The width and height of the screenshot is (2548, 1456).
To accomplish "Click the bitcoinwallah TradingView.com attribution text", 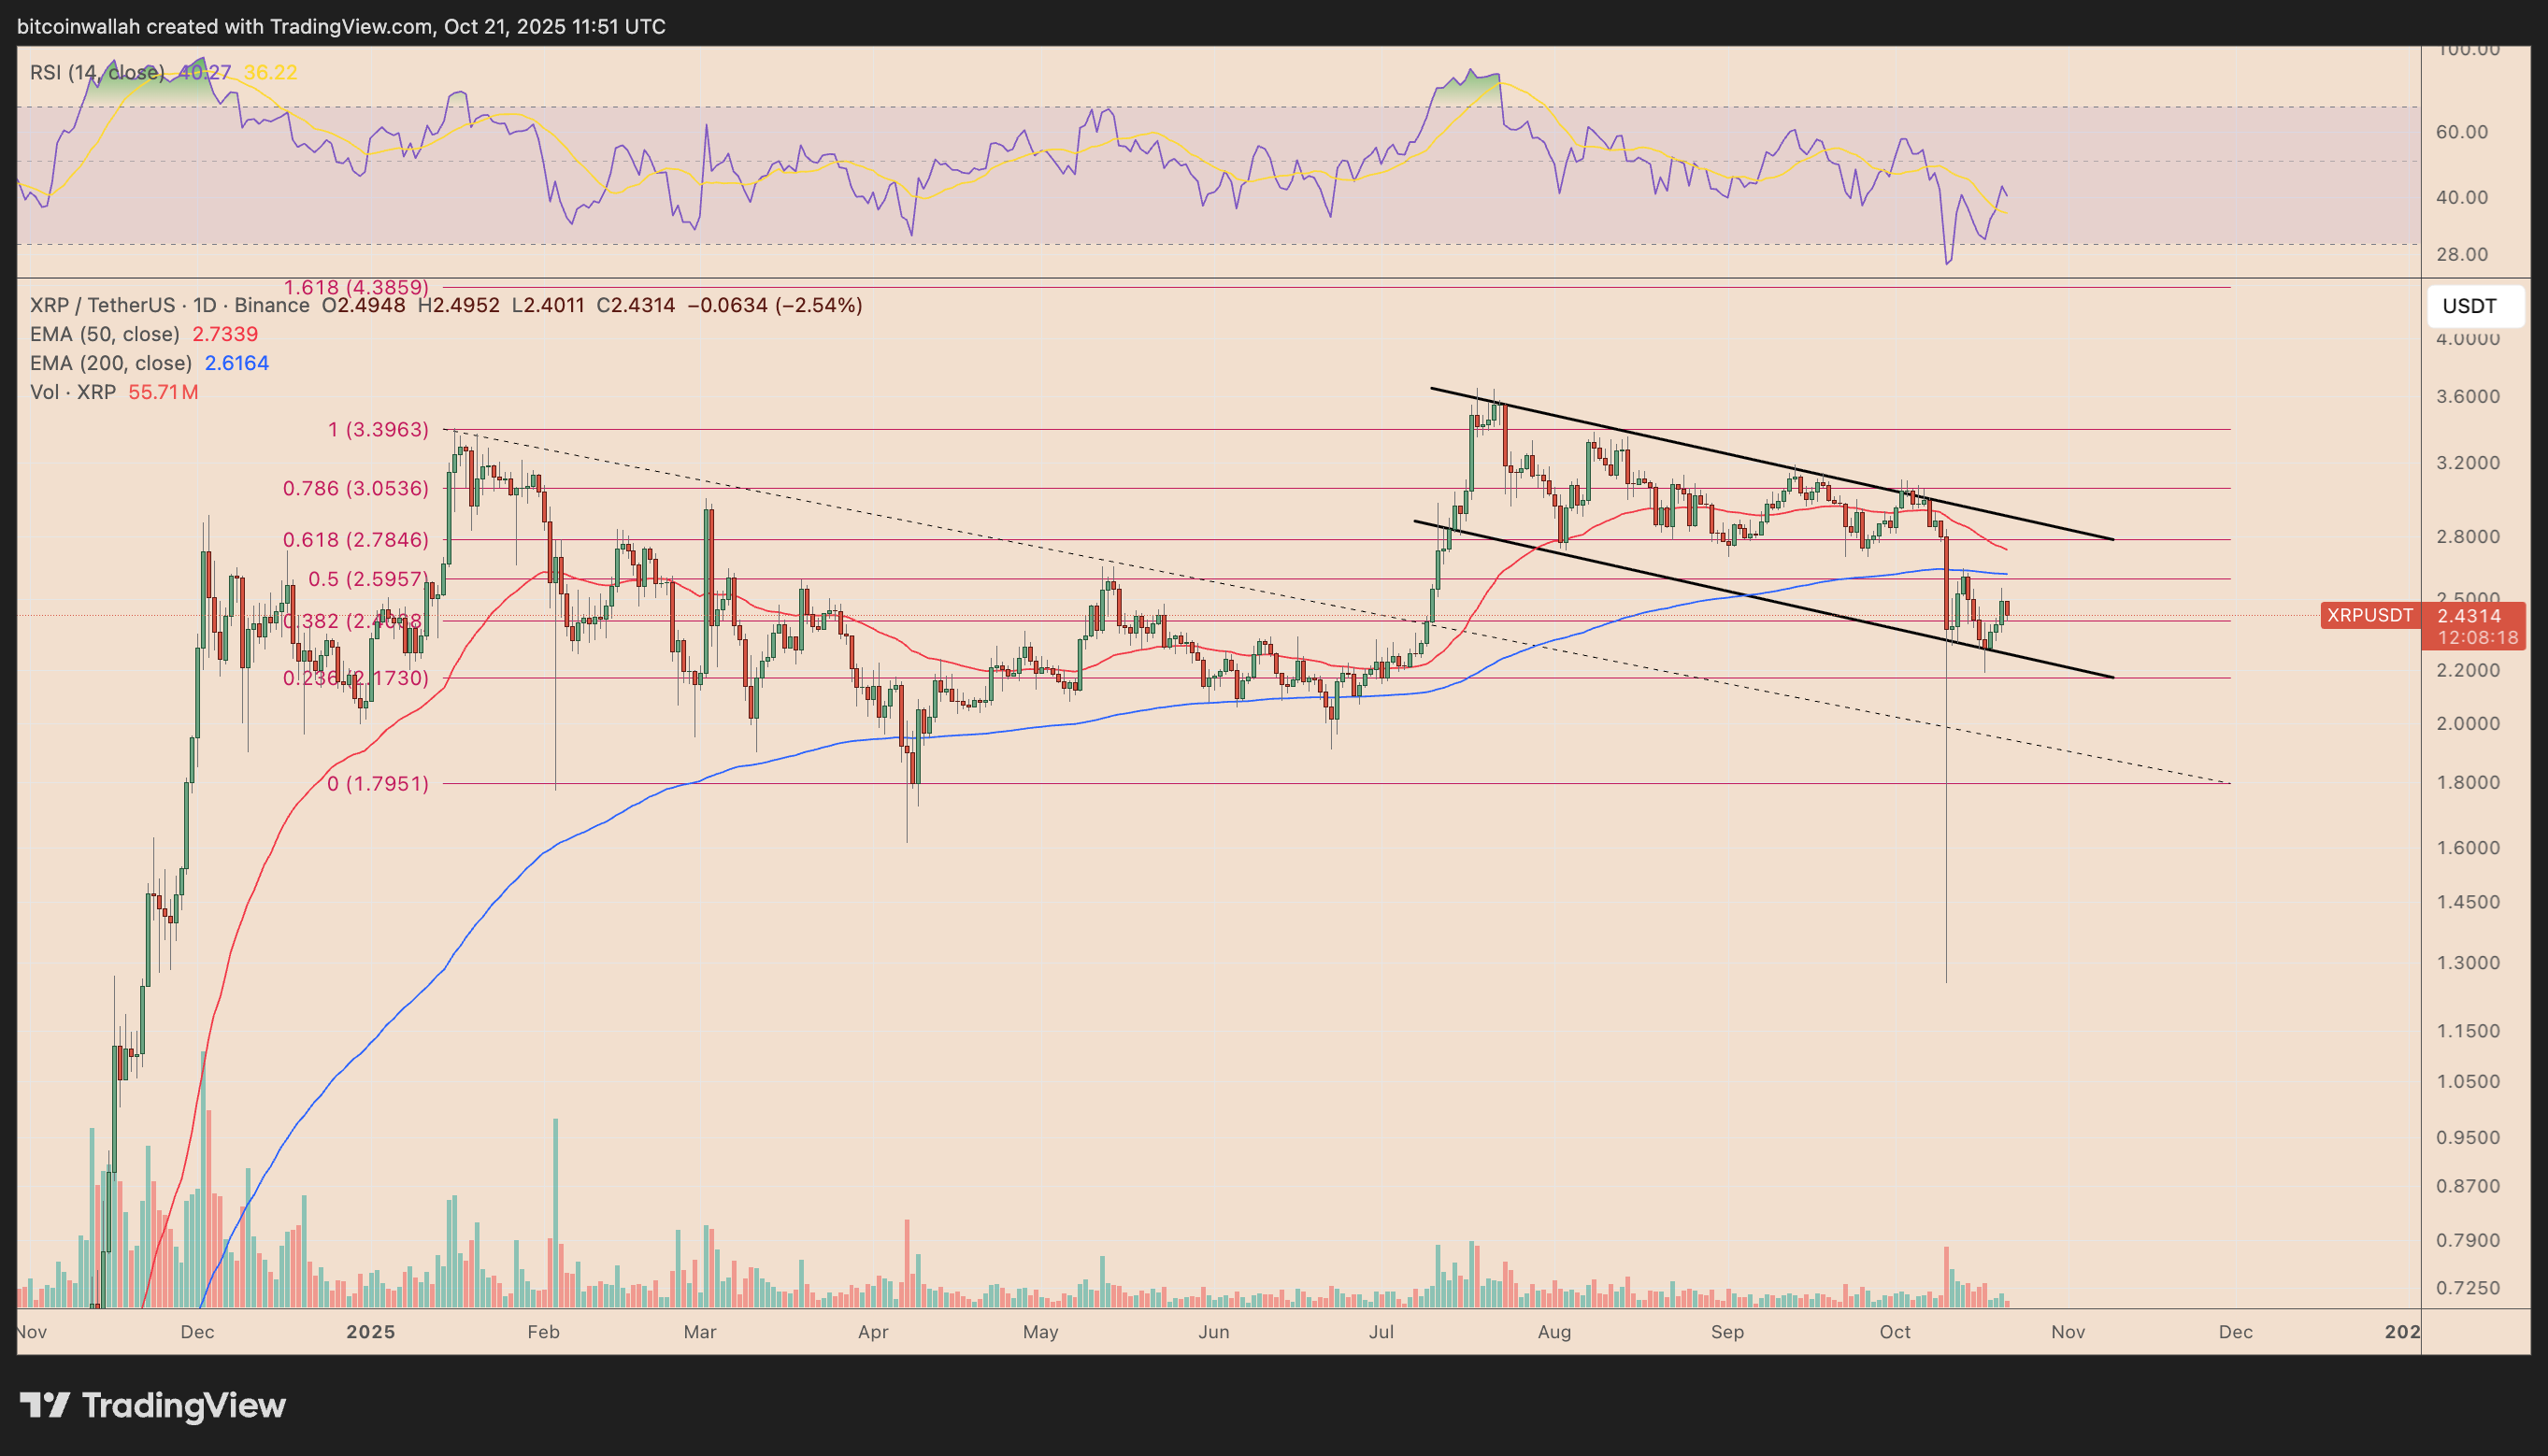I will tap(341, 26).
